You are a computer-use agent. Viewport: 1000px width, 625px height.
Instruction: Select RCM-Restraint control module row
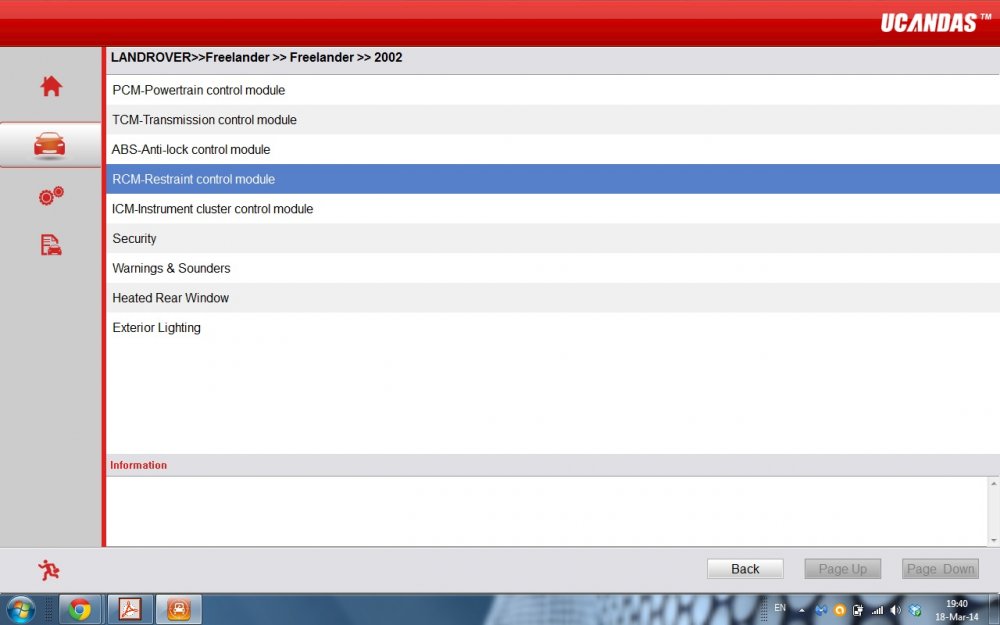[552, 179]
